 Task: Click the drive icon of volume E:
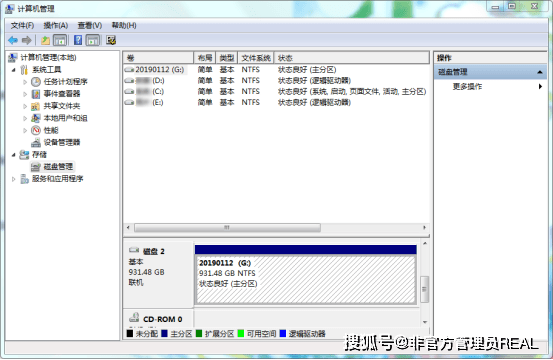pos(129,103)
